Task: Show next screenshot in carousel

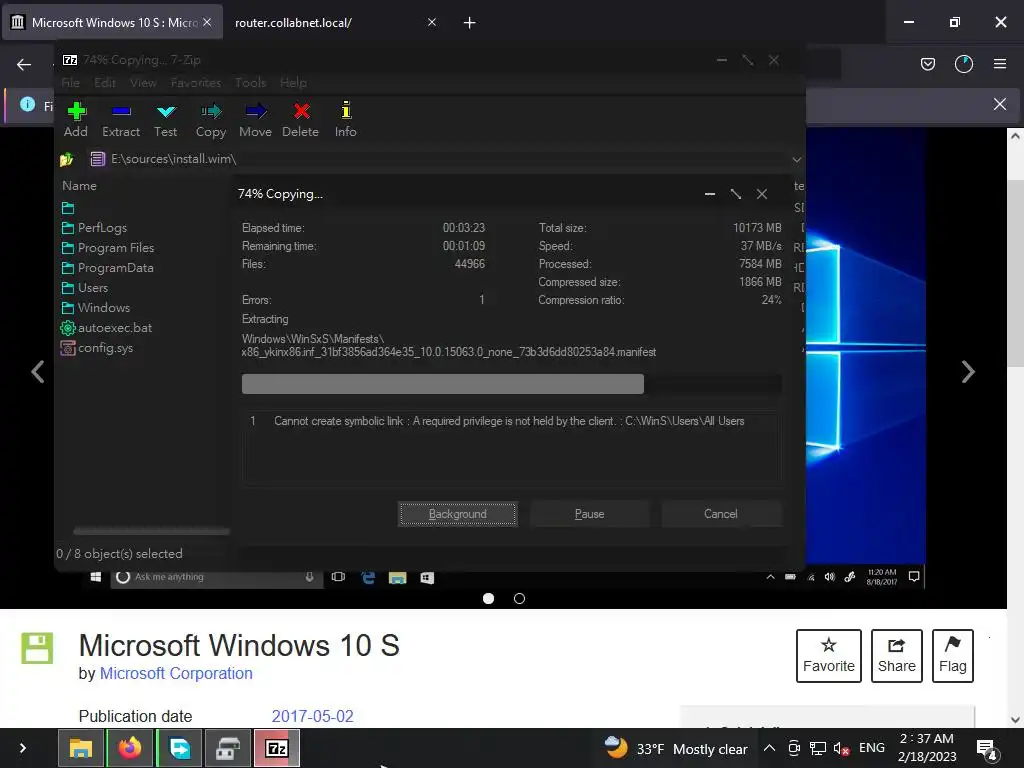Action: pyautogui.click(x=968, y=372)
